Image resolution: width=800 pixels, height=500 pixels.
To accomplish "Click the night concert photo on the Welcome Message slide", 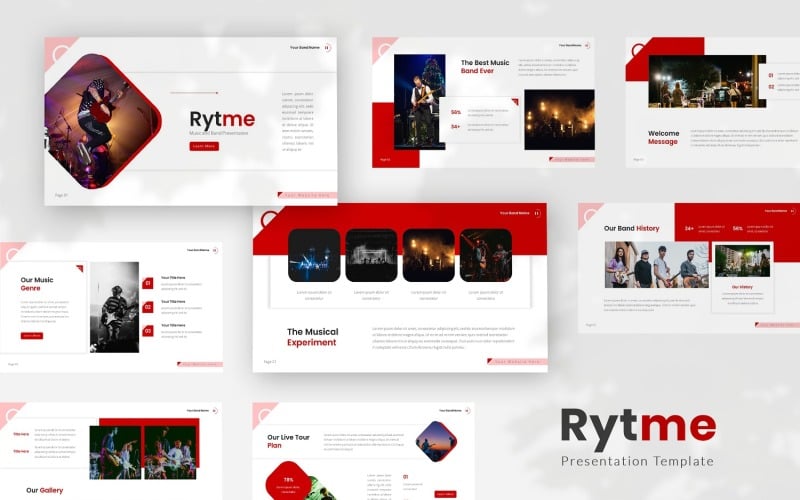I will click(x=707, y=81).
